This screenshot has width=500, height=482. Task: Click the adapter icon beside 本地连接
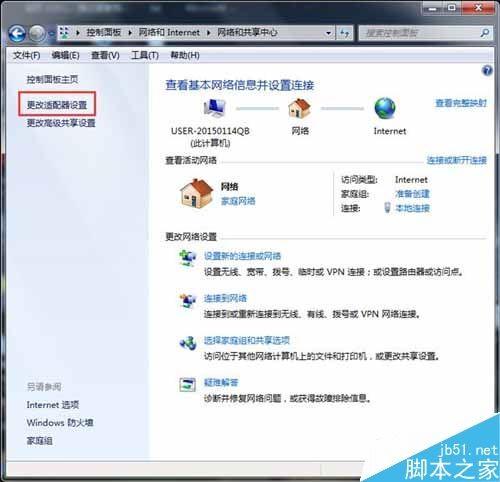(387, 208)
